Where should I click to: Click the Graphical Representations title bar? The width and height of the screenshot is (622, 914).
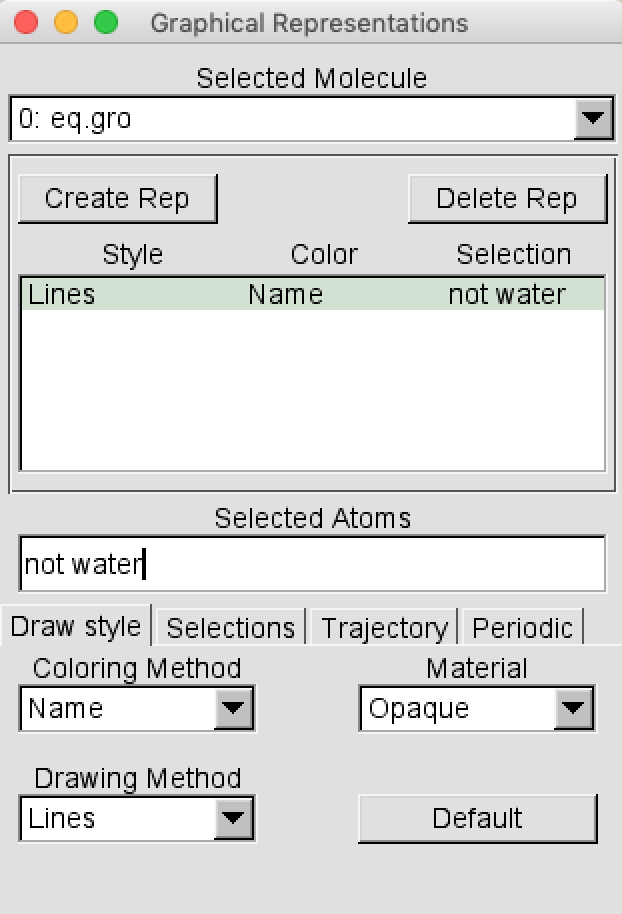(310, 22)
